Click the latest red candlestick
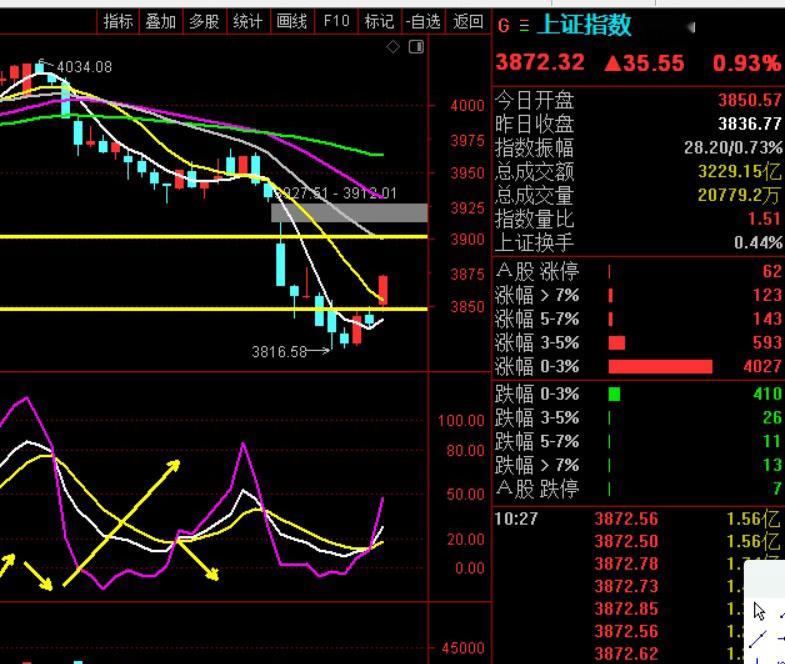This screenshot has height=664, width=785. pyautogui.click(x=383, y=290)
